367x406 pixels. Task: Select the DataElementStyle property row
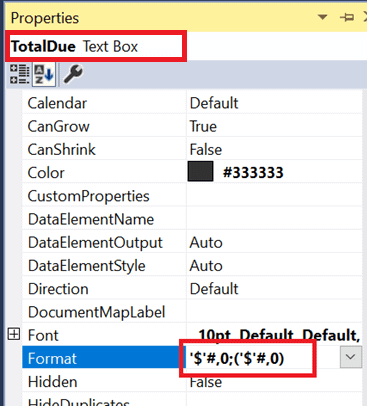point(192,266)
